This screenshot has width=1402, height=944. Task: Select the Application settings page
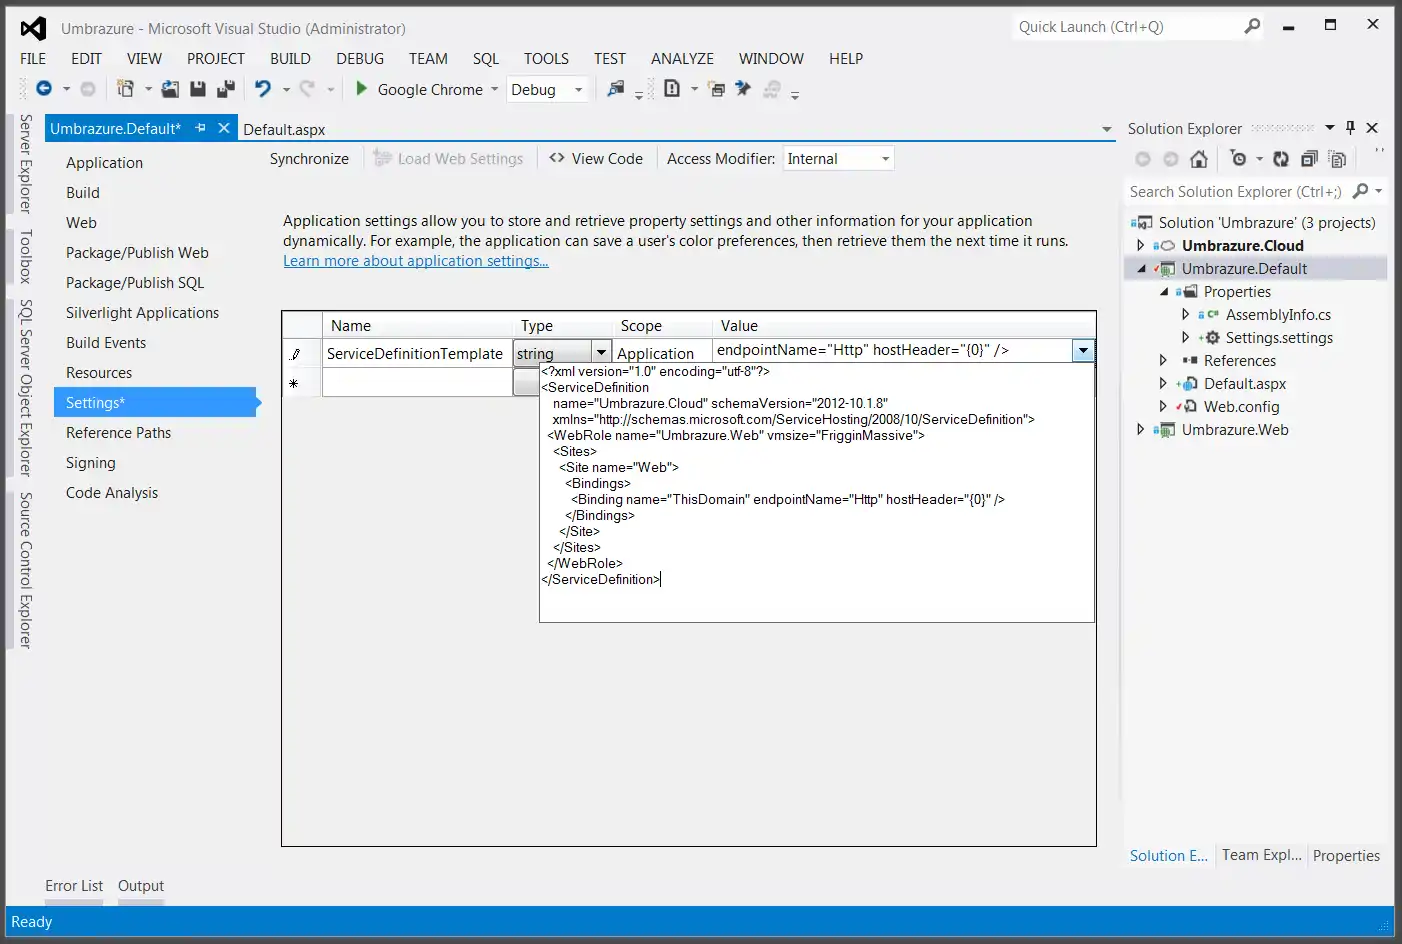(x=104, y=163)
